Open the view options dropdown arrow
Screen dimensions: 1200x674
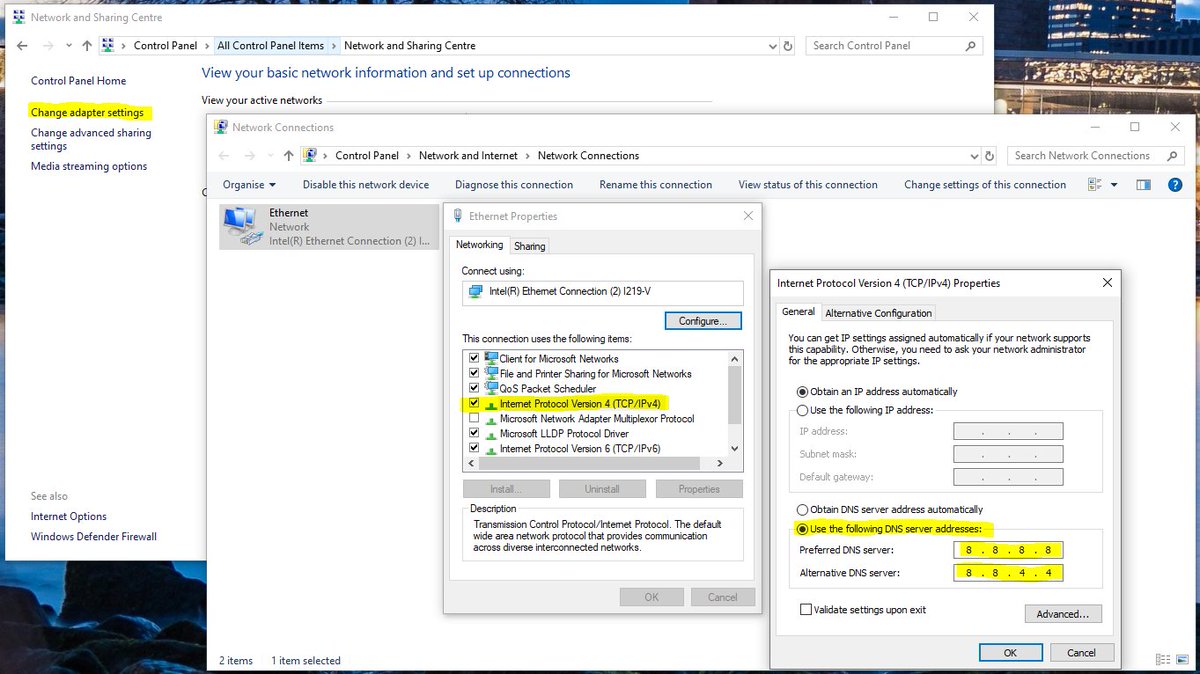tap(1114, 185)
